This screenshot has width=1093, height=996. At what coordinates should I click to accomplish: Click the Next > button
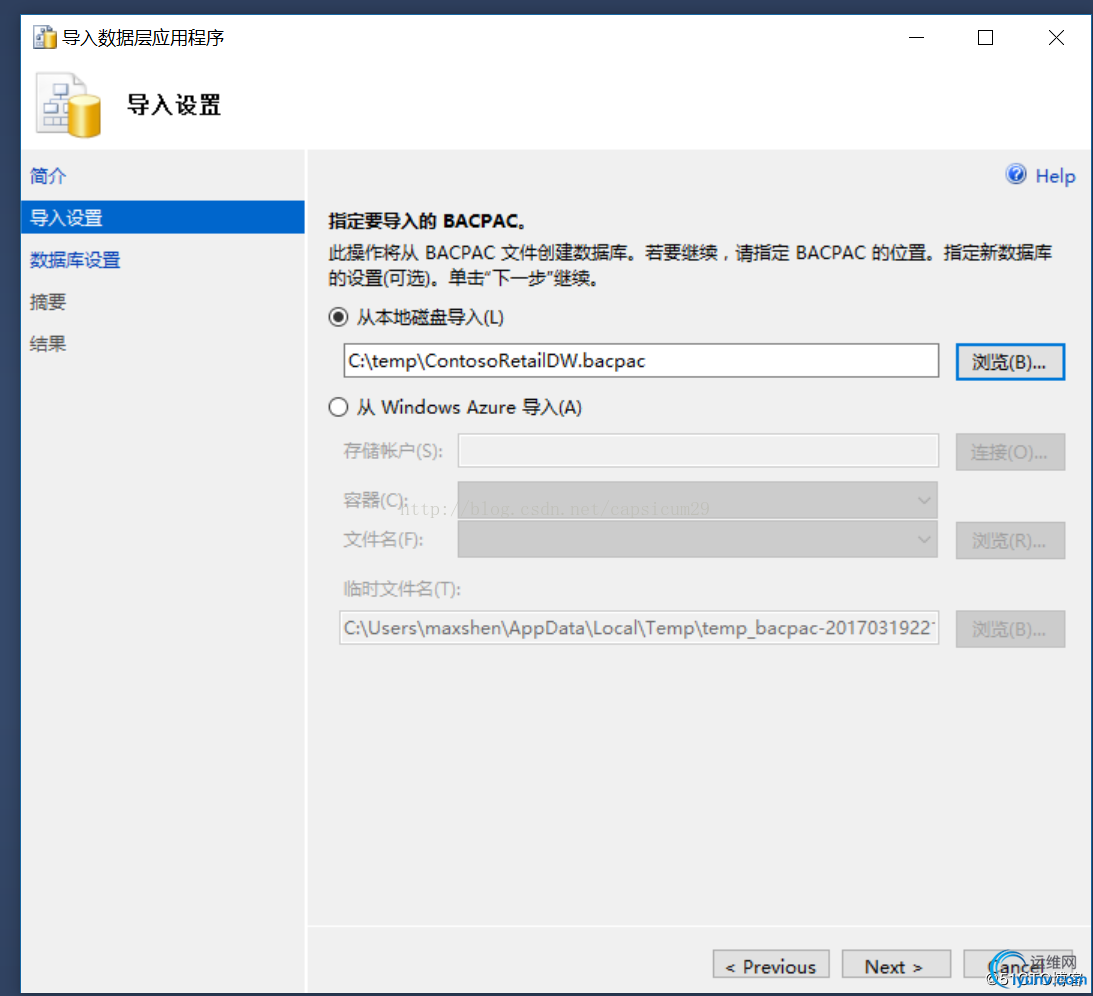click(x=896, y=966)
